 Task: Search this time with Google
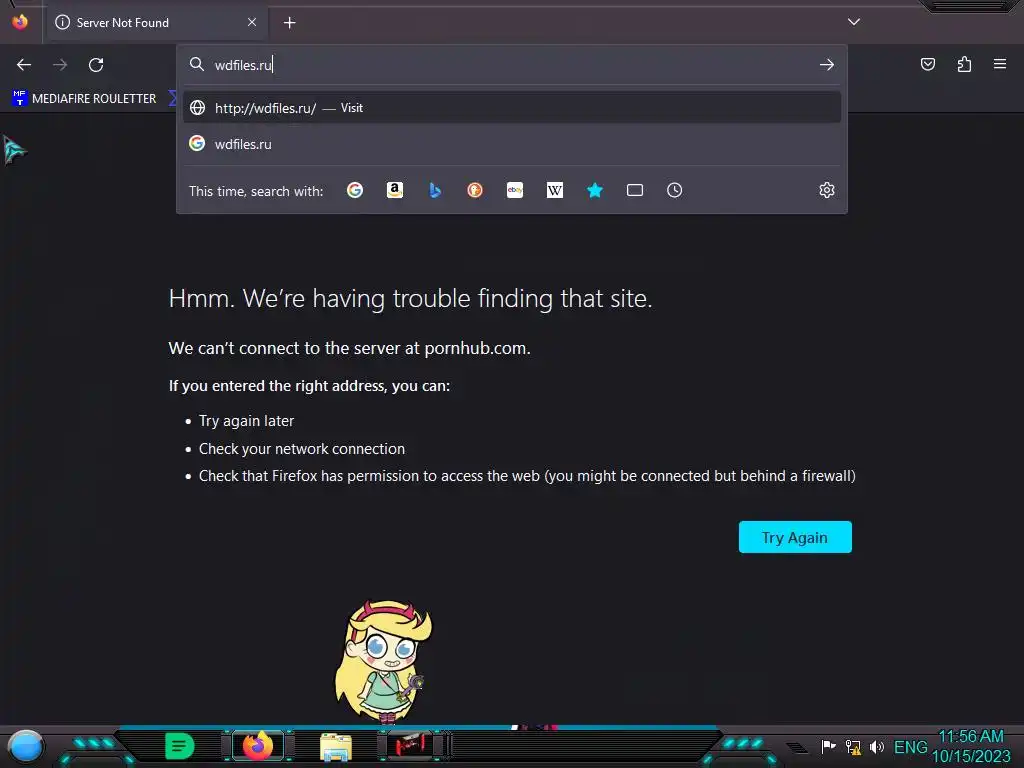[355, 190]
